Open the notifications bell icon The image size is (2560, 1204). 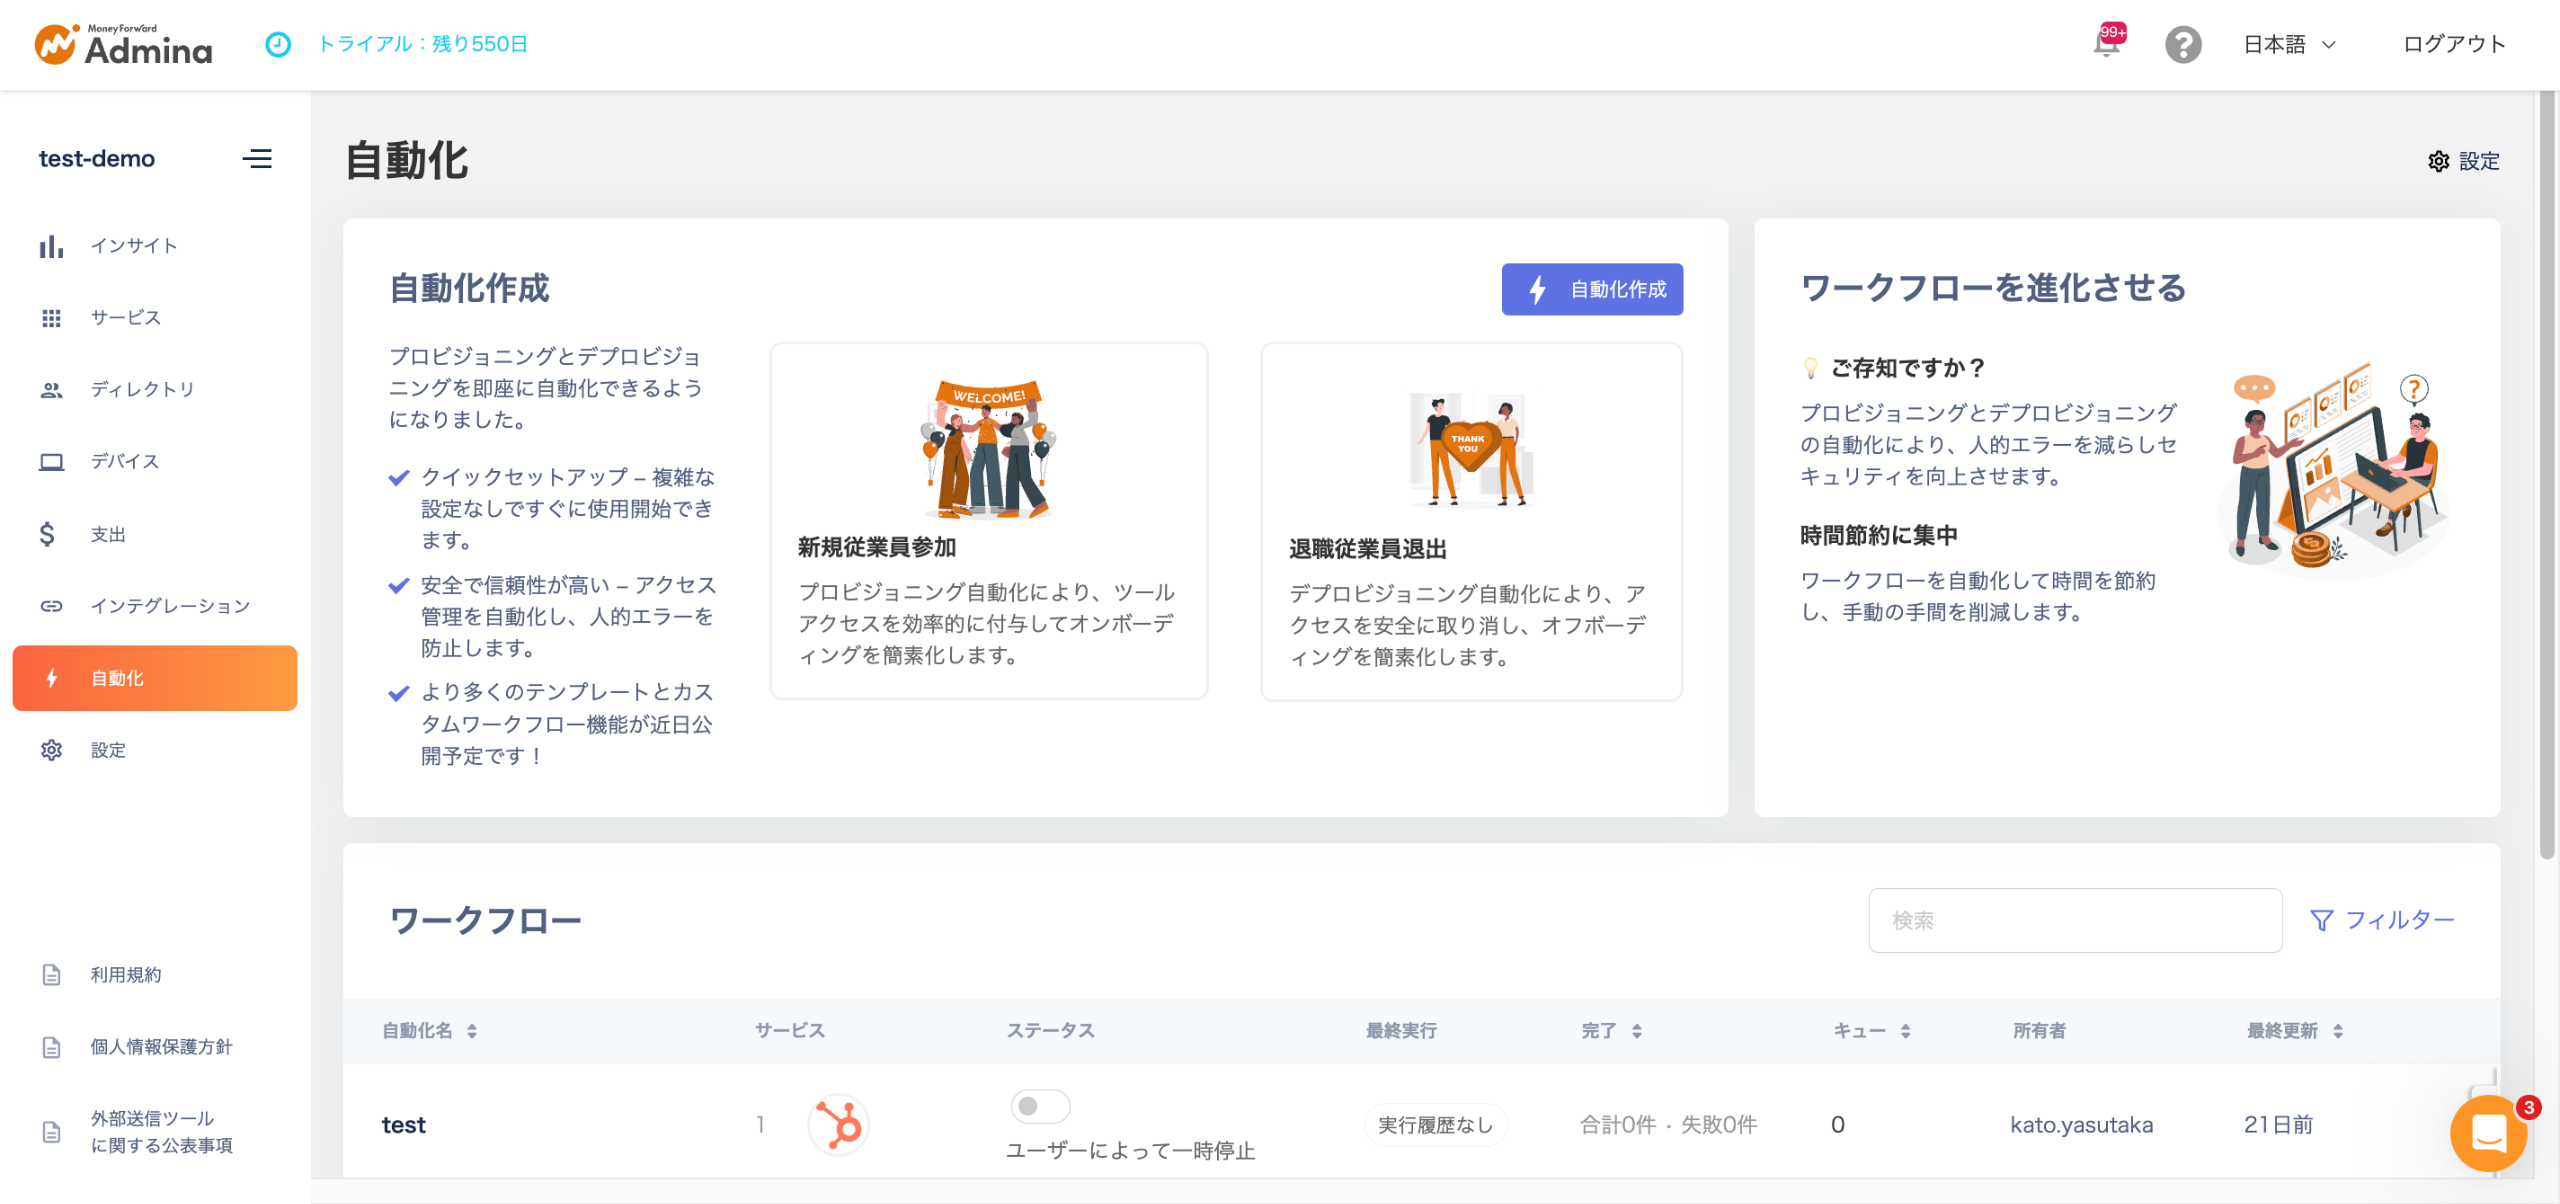(2106, 45)
